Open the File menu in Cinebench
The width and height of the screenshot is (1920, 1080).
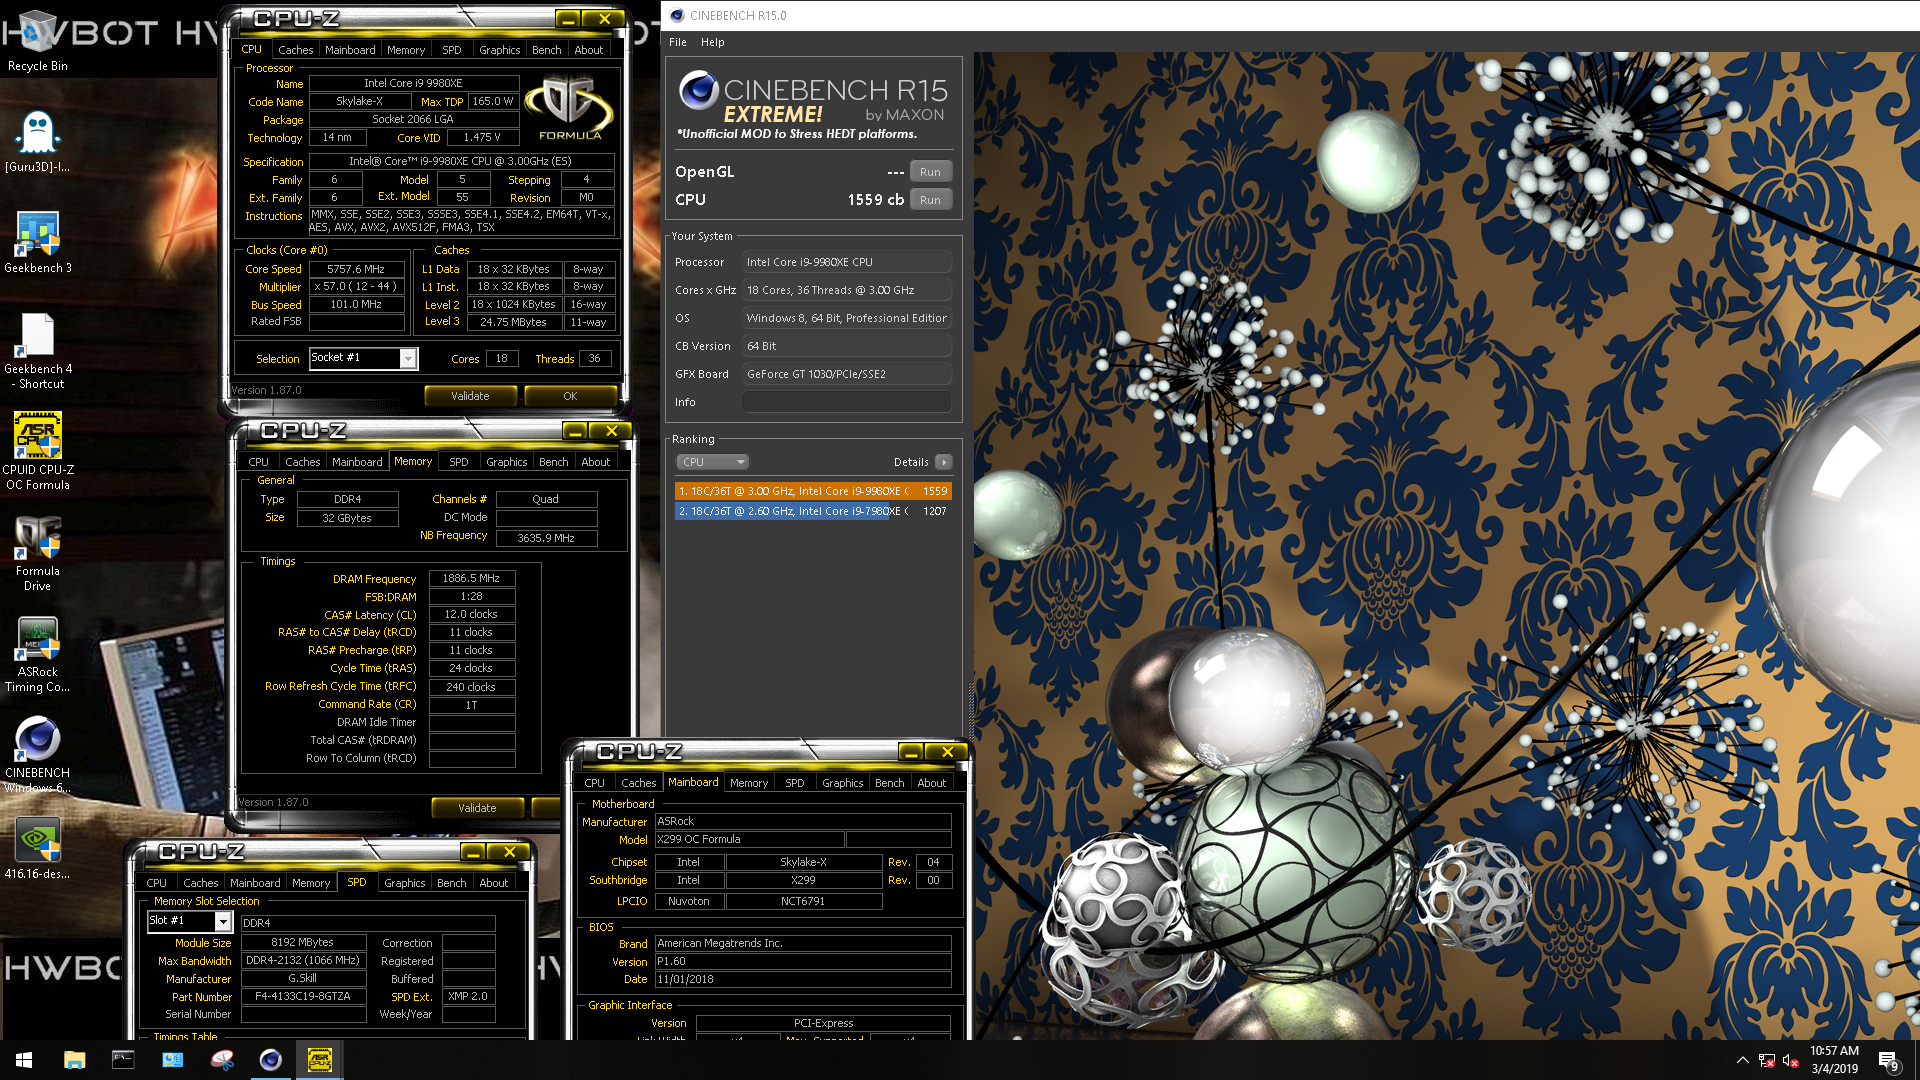[x=678, y=42]
